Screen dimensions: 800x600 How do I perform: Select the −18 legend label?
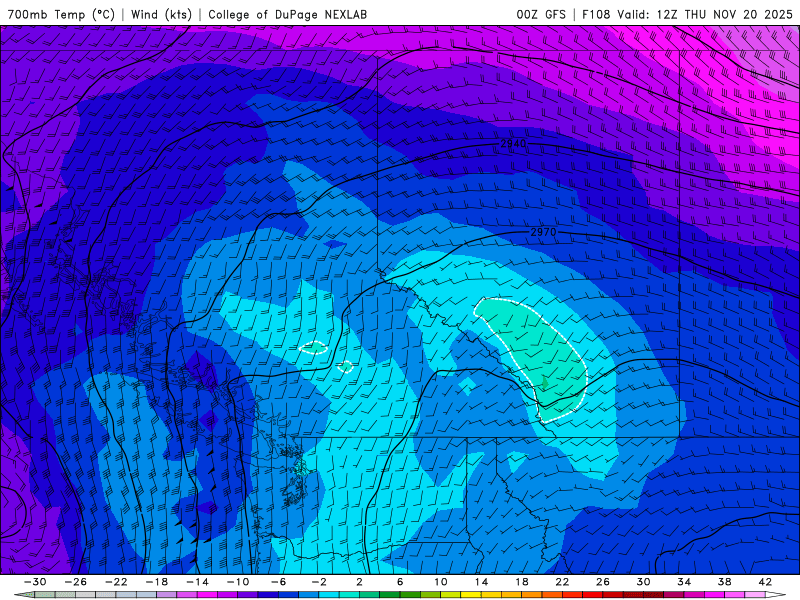coord(157,582)
